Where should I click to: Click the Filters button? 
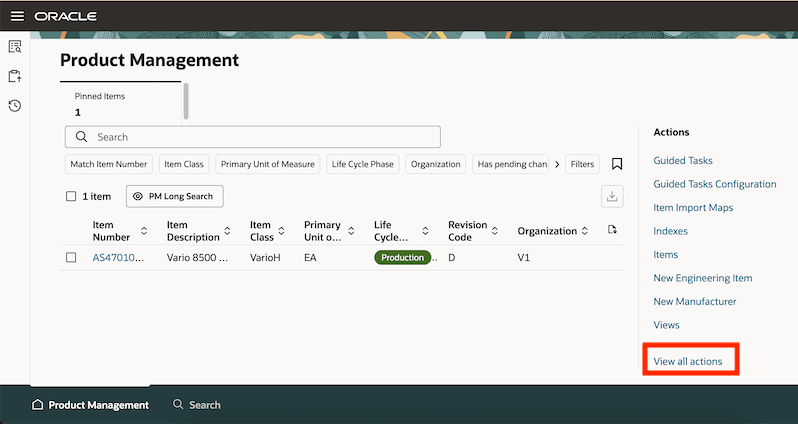(x=582, y=164)
